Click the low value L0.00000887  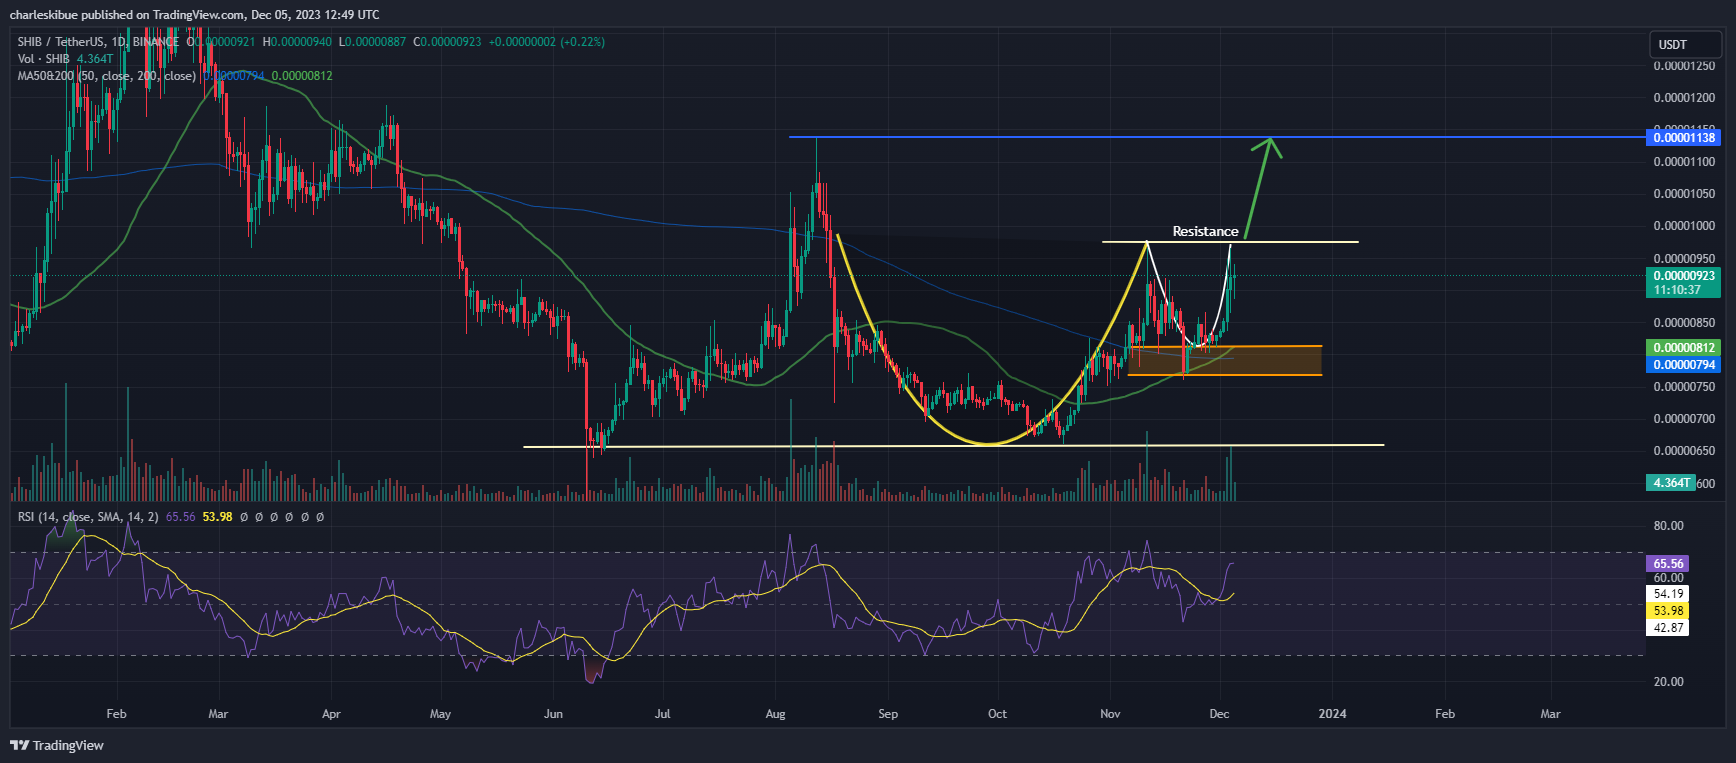click(372, 42)
